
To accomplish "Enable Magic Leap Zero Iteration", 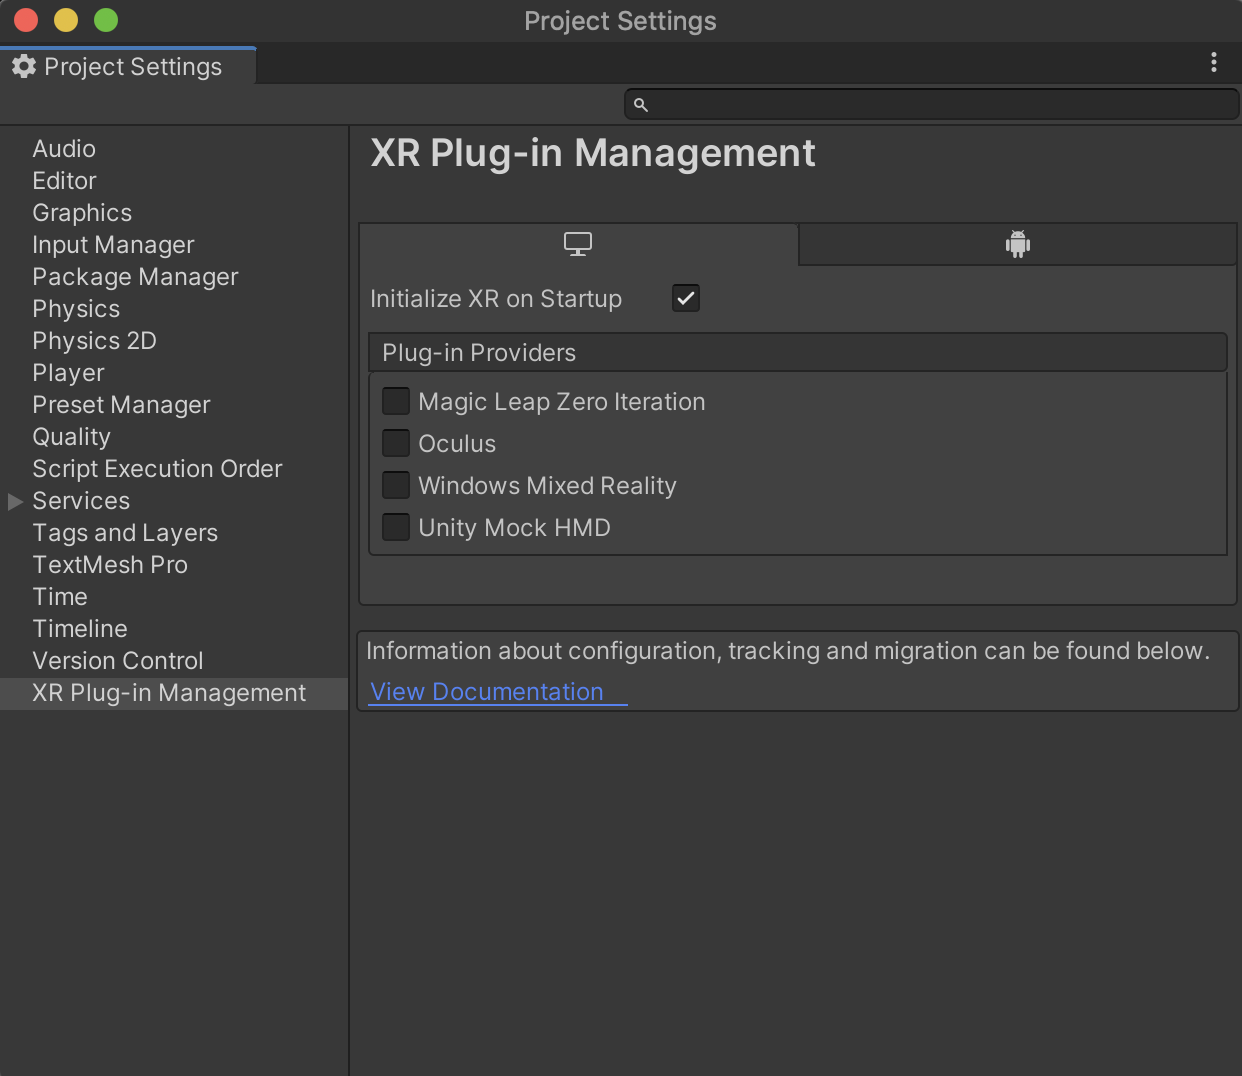I will (x=395, y=400).
